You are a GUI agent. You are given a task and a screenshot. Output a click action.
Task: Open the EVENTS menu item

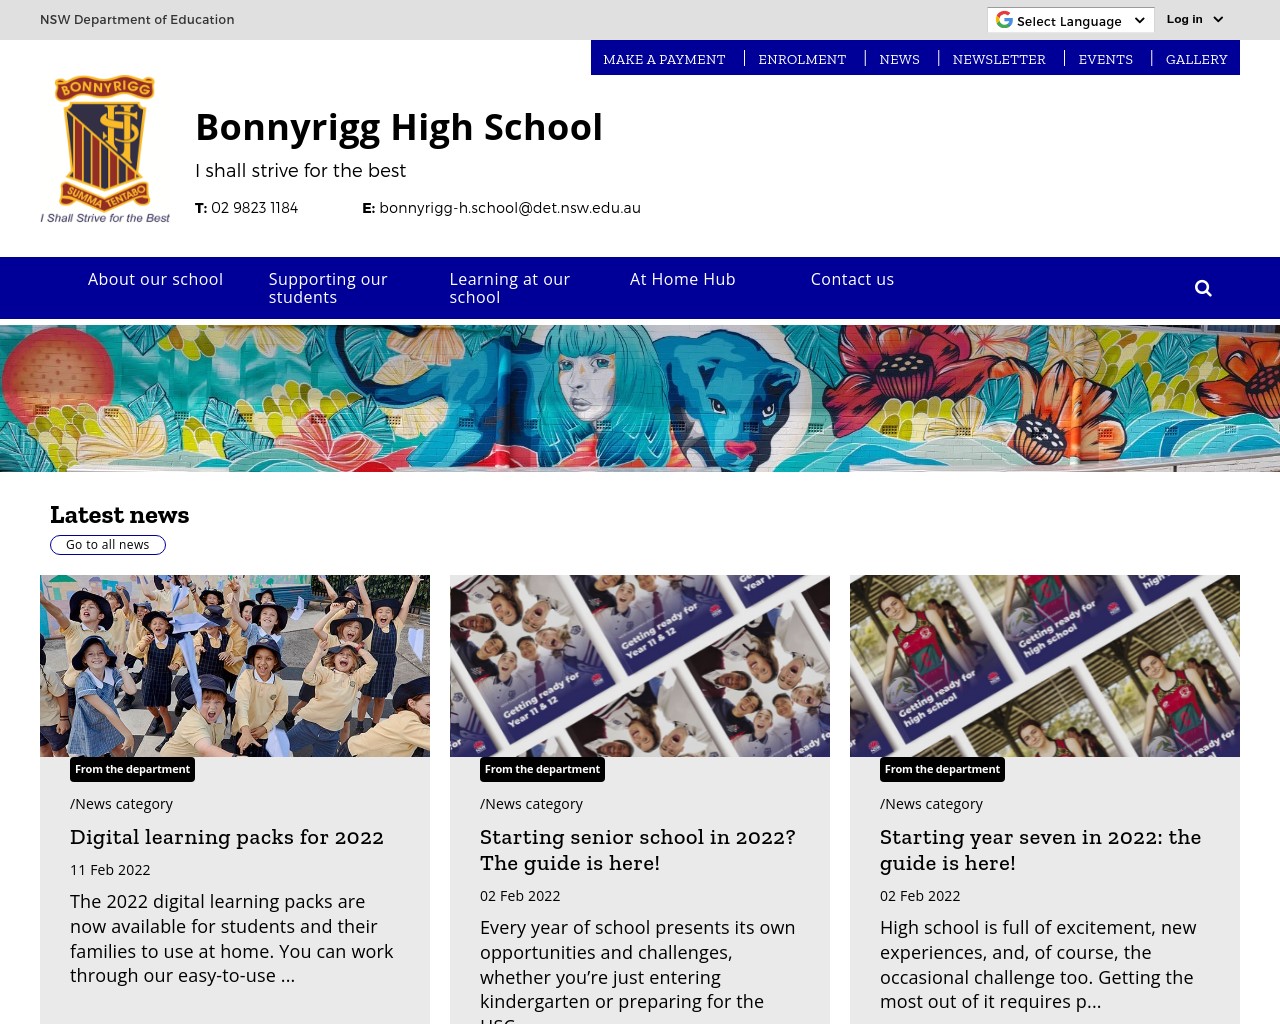coord(1105,59)
